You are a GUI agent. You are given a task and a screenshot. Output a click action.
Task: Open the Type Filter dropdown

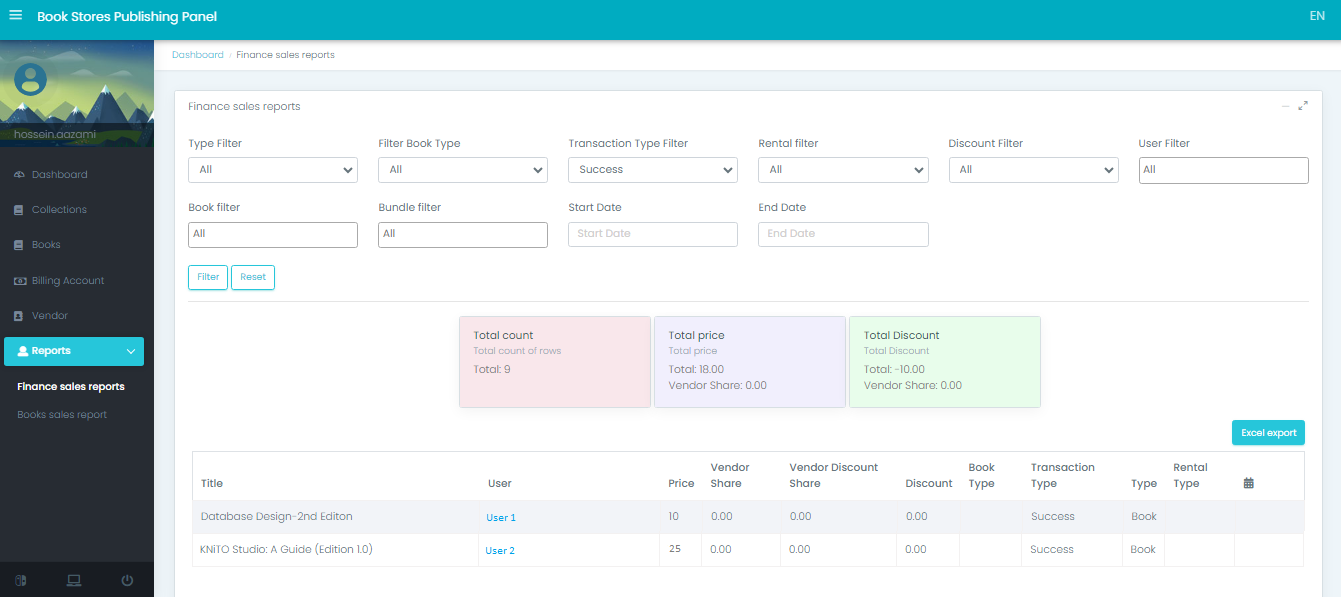pyautogui.click(x=272, y=170)
